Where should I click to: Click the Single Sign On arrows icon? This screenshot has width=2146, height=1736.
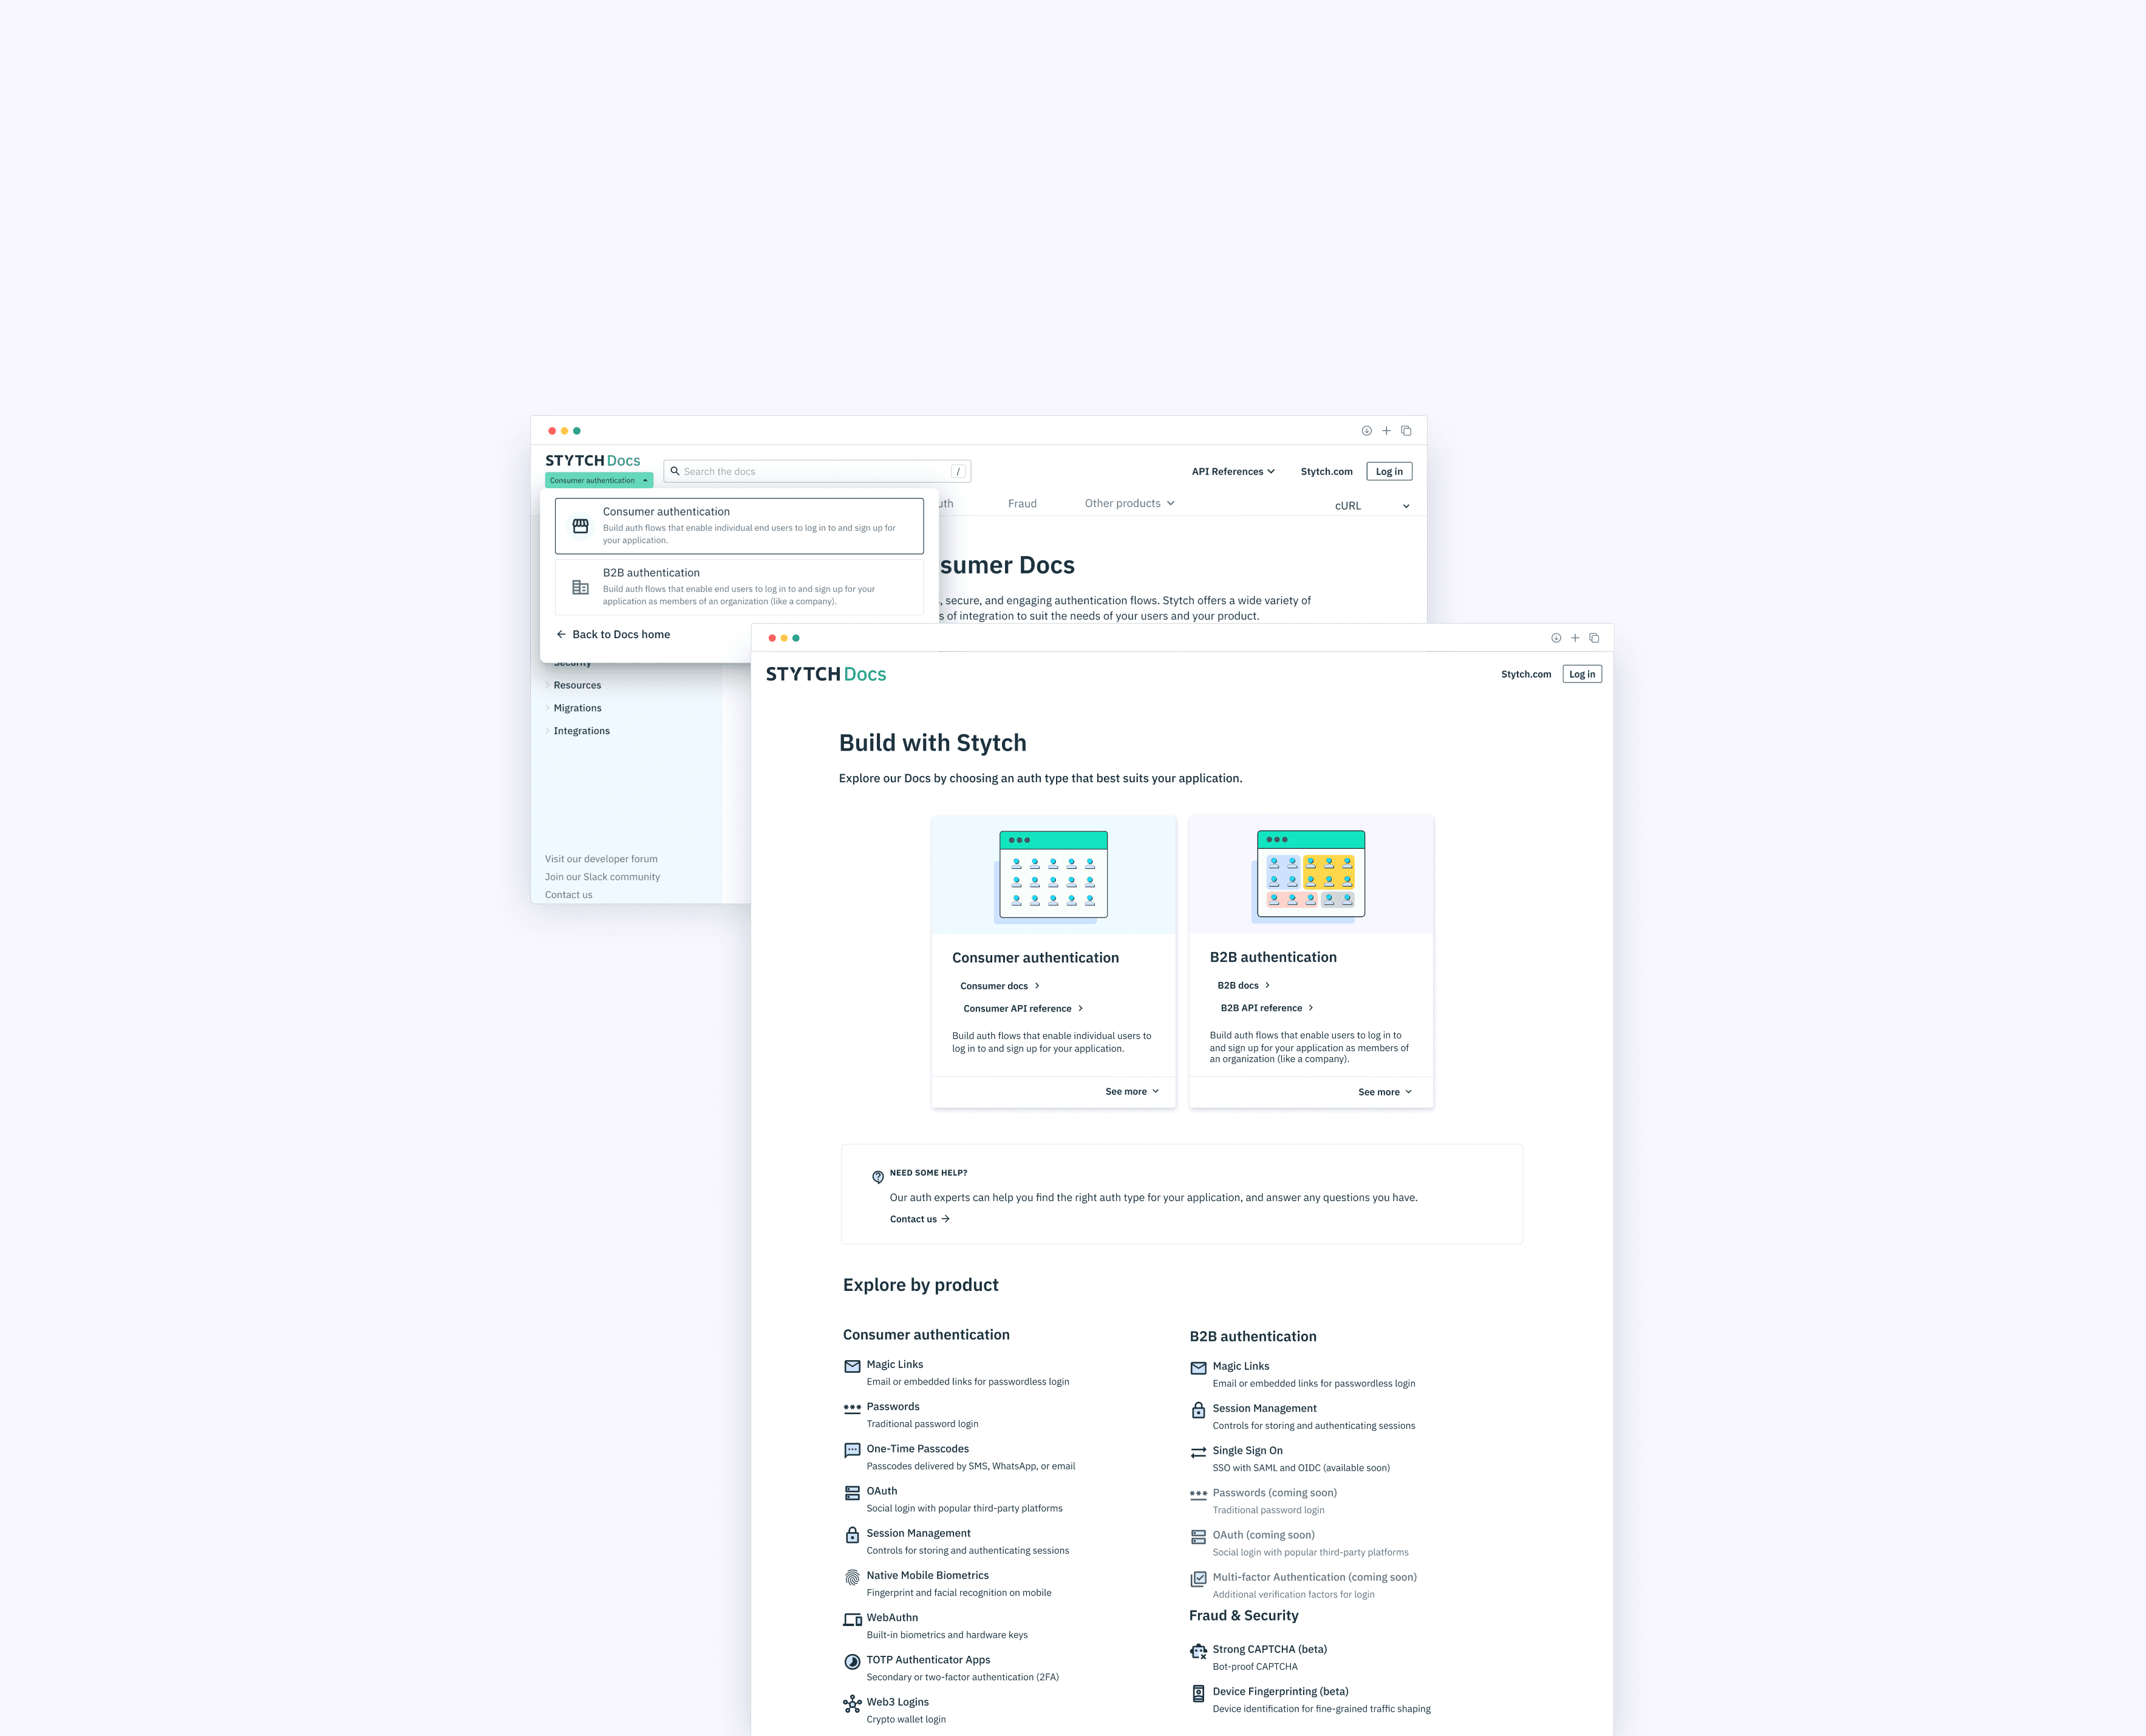[x=1198, y=1453]
